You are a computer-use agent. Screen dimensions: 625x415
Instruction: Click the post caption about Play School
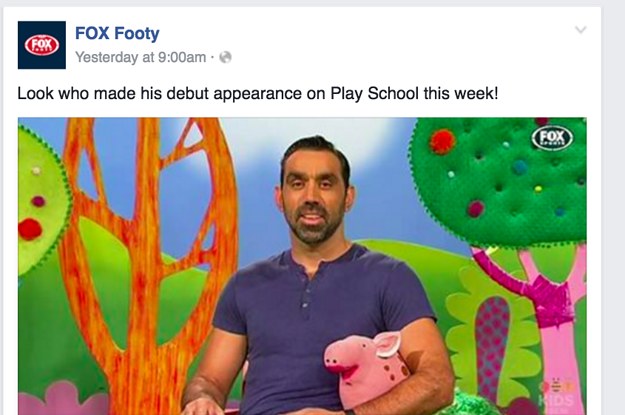[x=258, y=94]
